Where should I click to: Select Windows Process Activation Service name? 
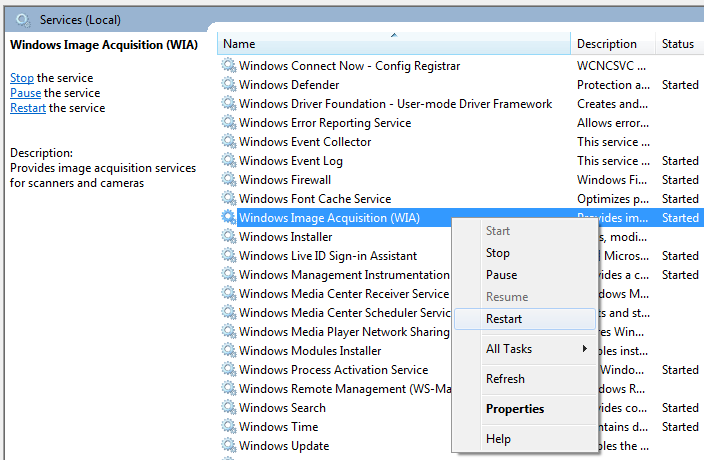pos(333,369)
